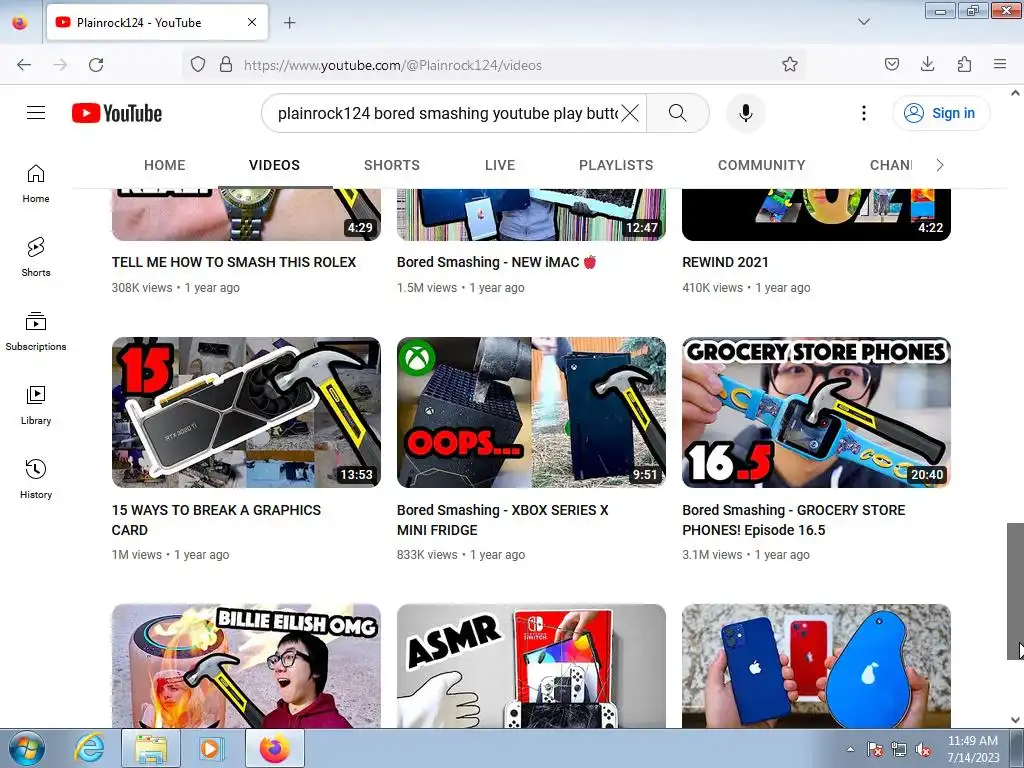Open Bored Smashing - NEW iMAC video title
Image resolution: width=1024 pixels, height=768 pixels.
tap(497, 262)
